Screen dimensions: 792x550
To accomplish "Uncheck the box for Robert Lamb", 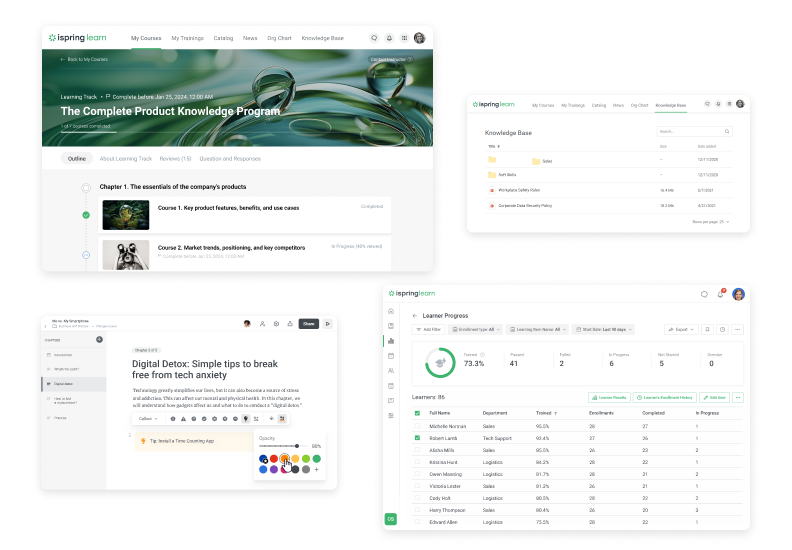I will point(417,438).
